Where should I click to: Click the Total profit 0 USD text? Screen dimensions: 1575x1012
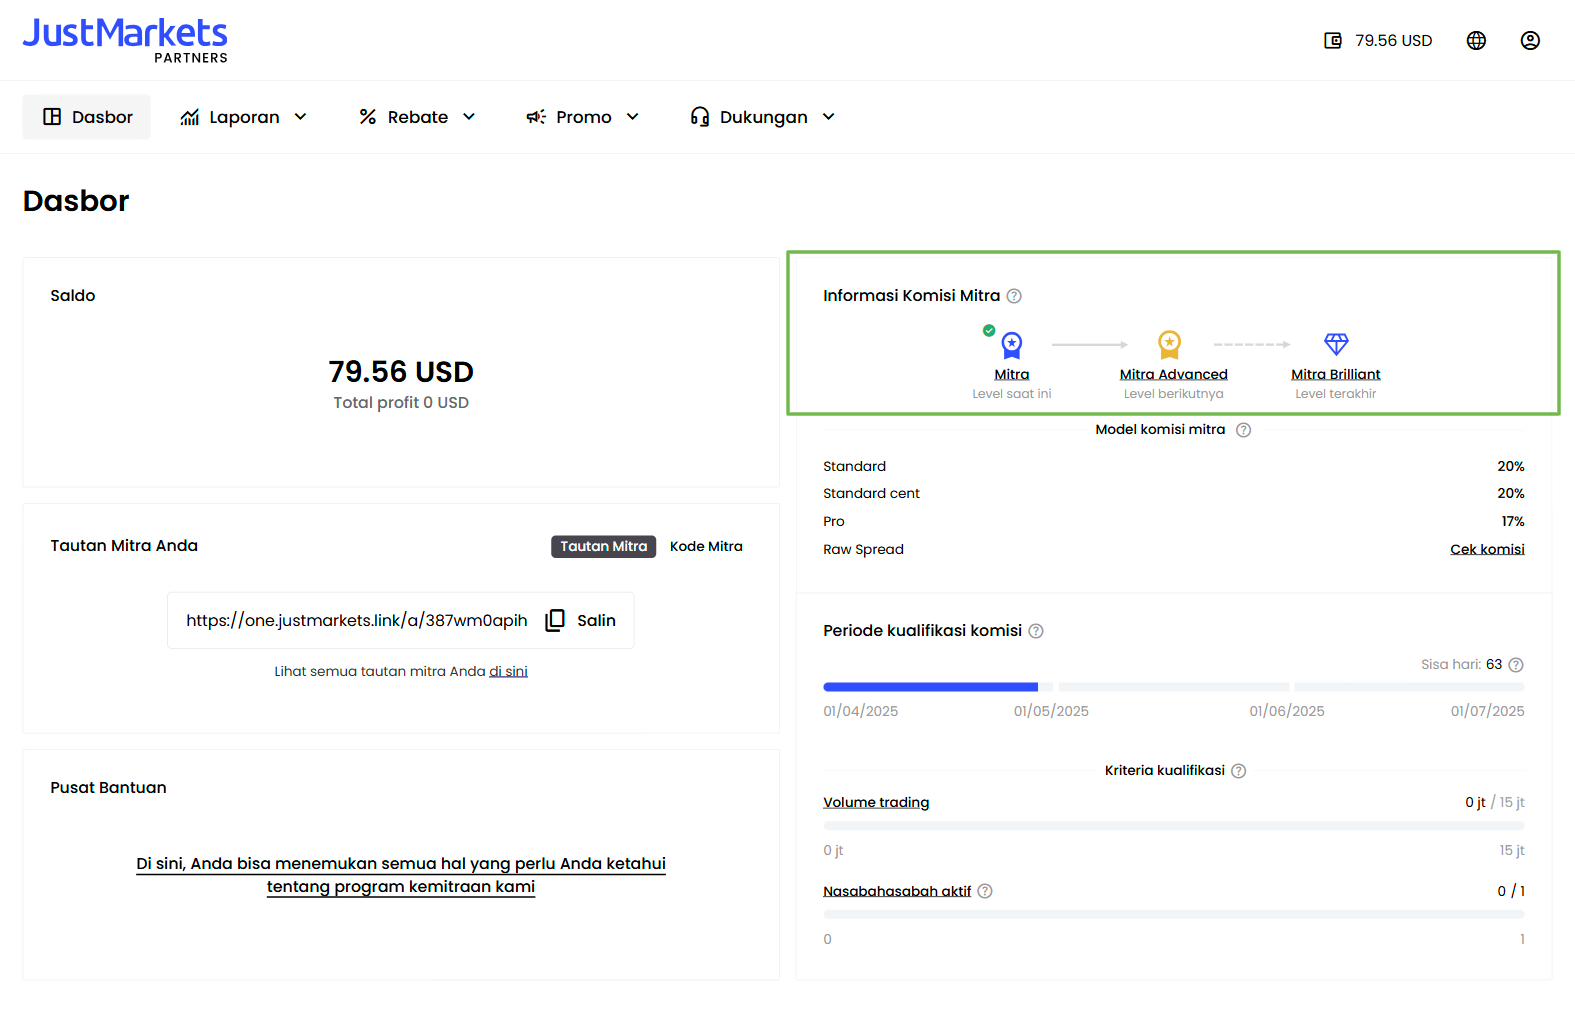click(x=401, y=403)
